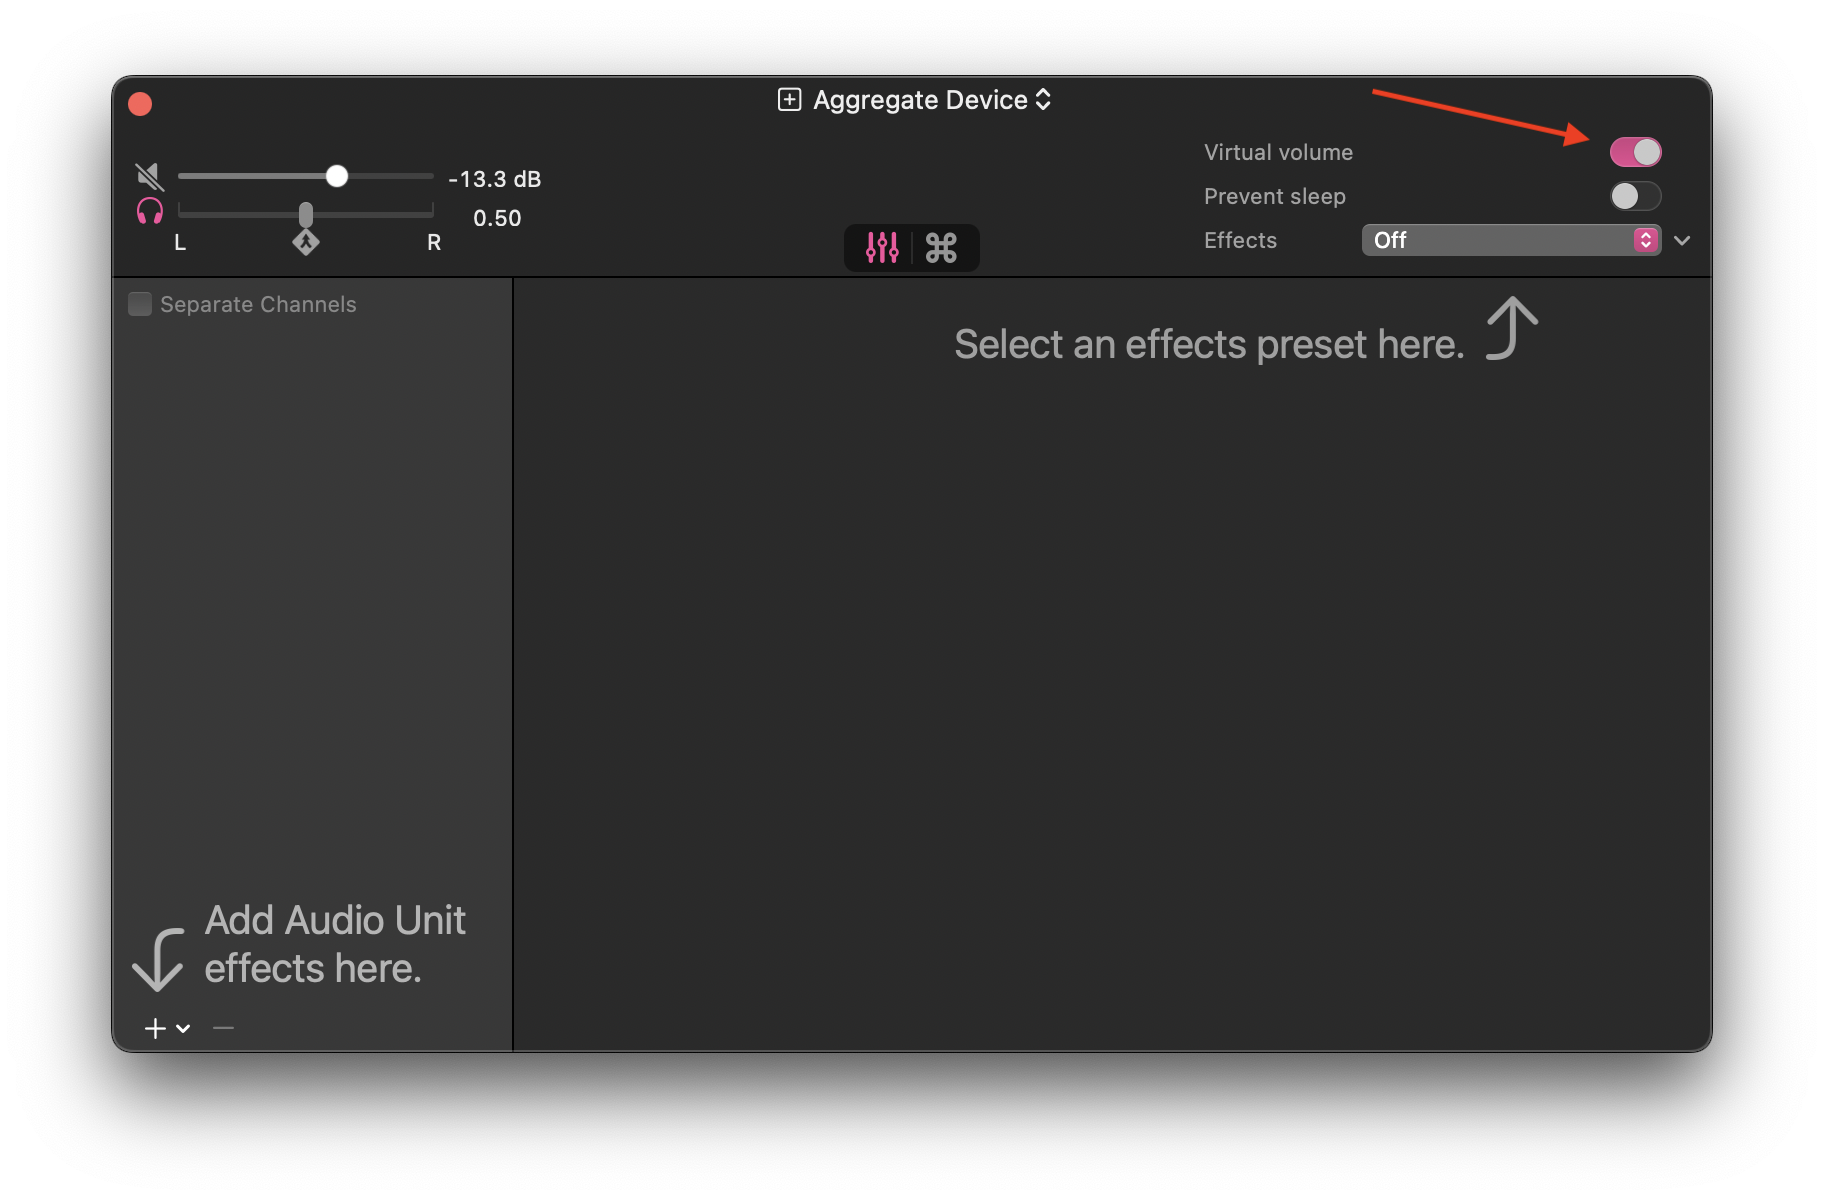The height and width of the screenshot is (1200, 1824).
Task: Click the − icon to remove an effect
Action: point(224,1027)
